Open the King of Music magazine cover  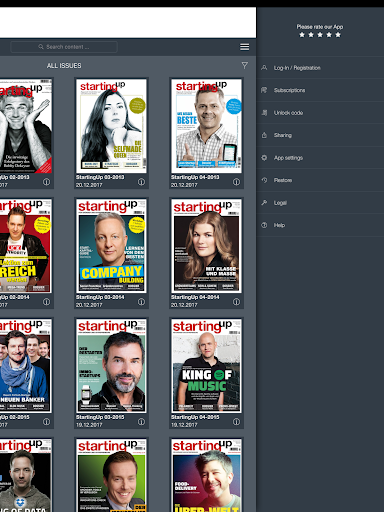(206, 366)
